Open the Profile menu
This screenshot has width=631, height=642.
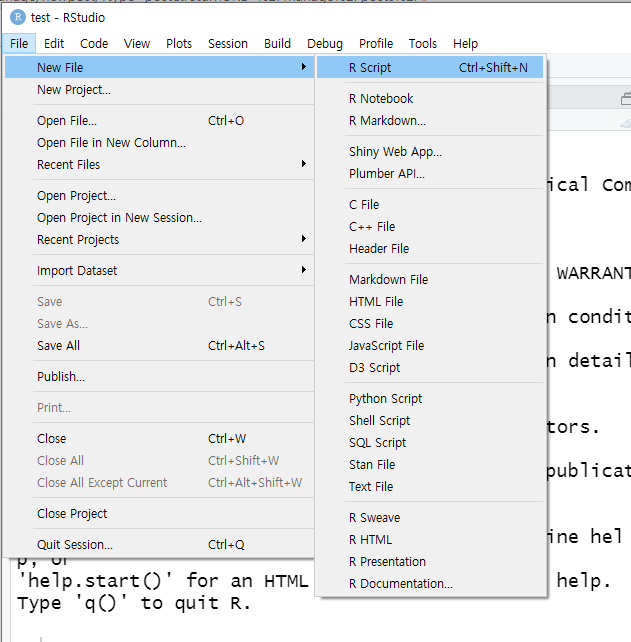pos(376,43)
